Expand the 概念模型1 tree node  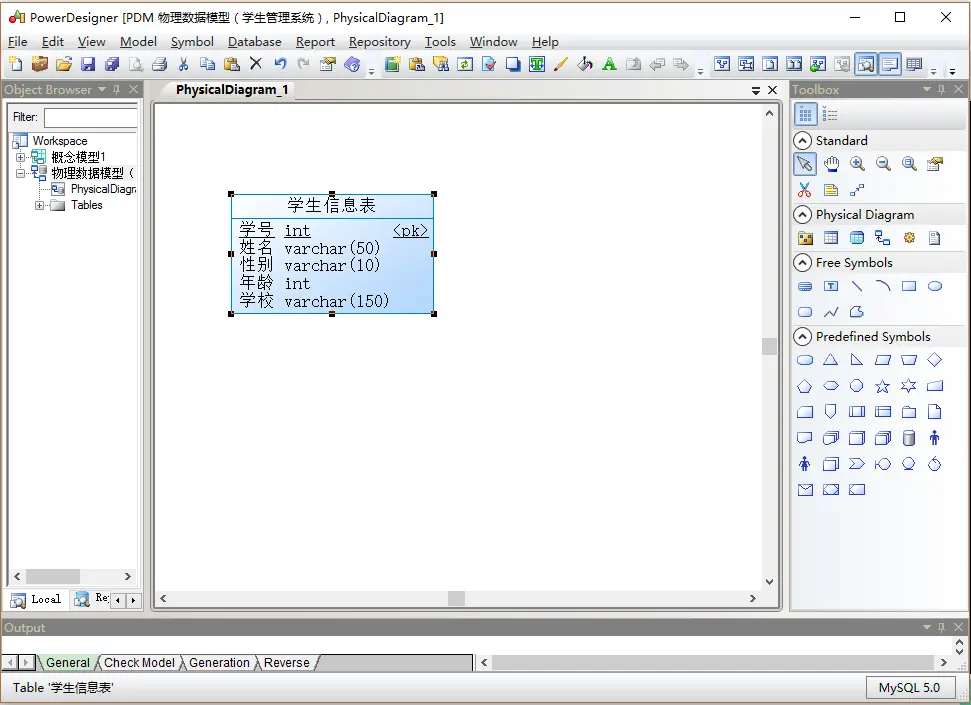pyautogui.click(x=20, y=156)
